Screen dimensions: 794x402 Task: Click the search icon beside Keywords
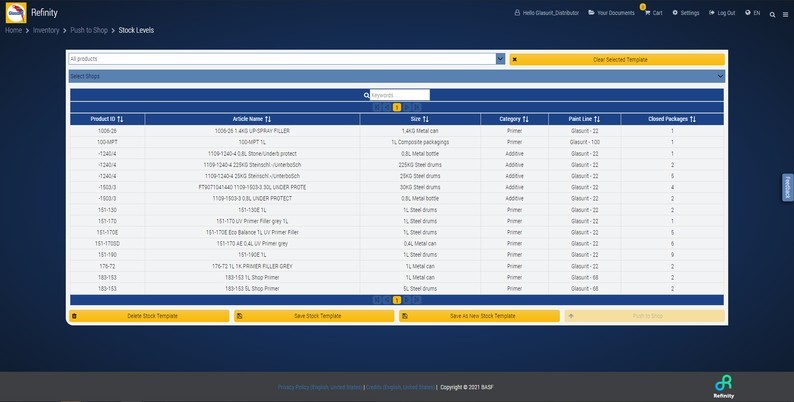(366, 95)
